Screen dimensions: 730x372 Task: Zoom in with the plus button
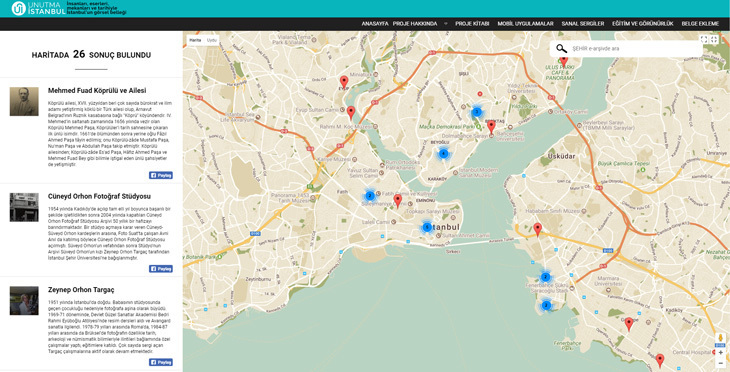(x=721, y=353)
